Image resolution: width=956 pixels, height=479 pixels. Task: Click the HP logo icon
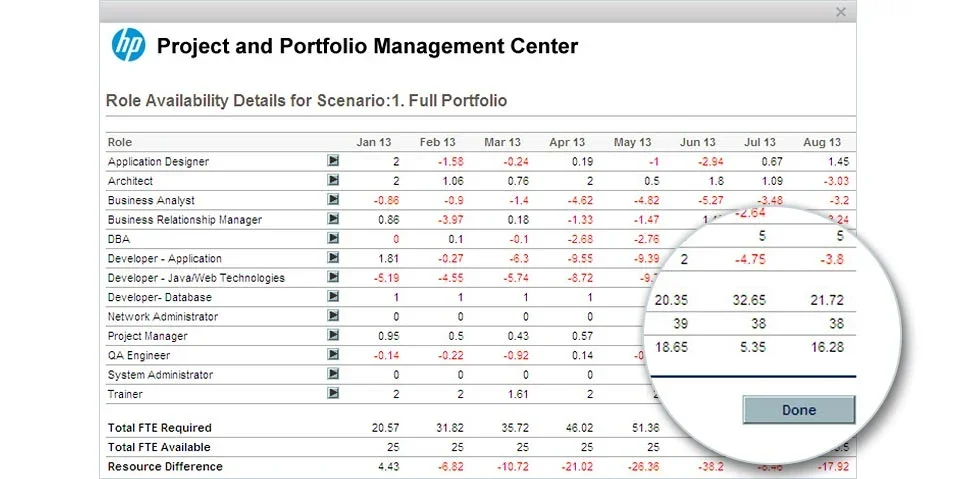point(128,46)
